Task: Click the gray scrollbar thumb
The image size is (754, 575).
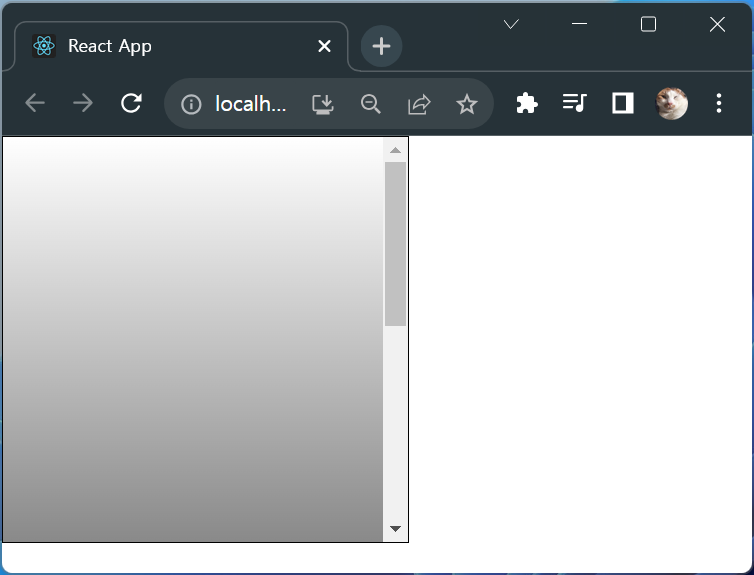Action: click(x=395, y=244)
